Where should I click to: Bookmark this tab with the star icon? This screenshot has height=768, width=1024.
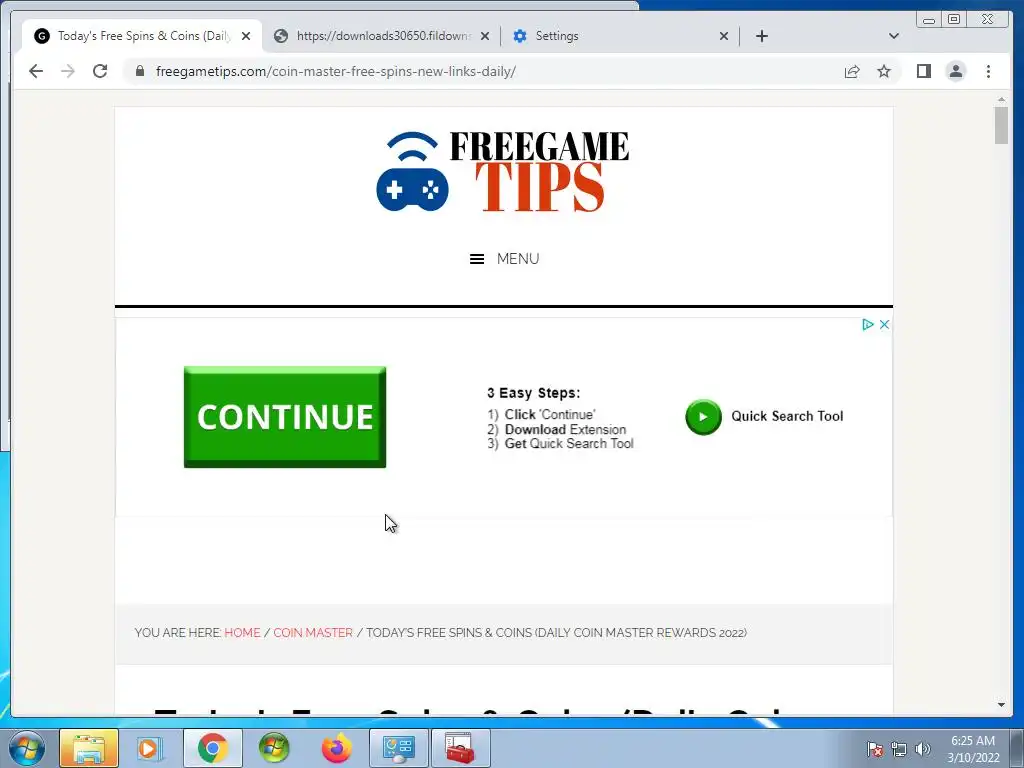click(x=884, y=71)
